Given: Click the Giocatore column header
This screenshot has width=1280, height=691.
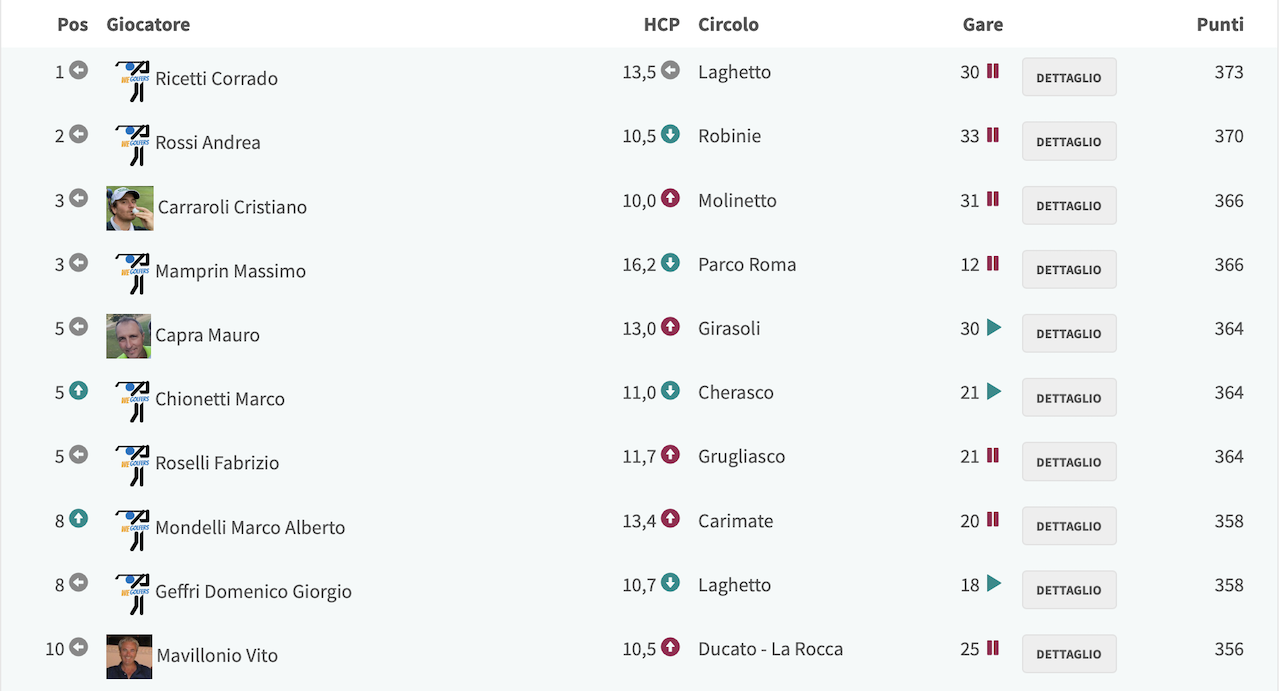Looking at the screenshot, I should pyautogui.click(x=148, y=24).
